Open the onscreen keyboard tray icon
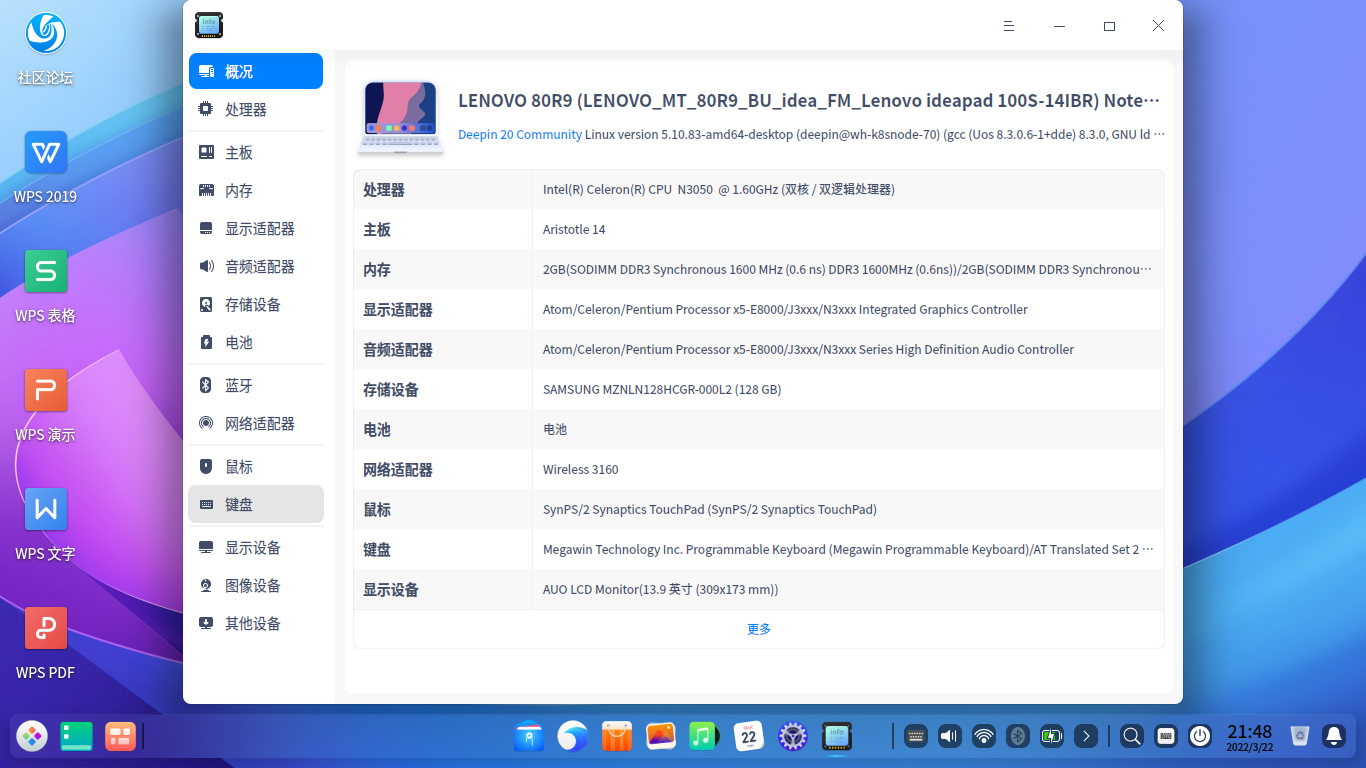Image resolution: width=1366 pixels, height=768 pixels. (916, 737)
